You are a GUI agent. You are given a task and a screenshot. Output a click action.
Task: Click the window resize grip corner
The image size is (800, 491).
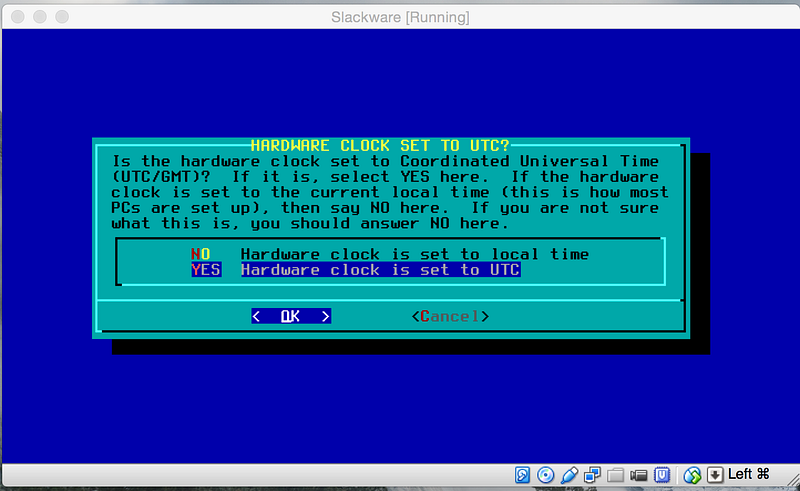[792, 480]
